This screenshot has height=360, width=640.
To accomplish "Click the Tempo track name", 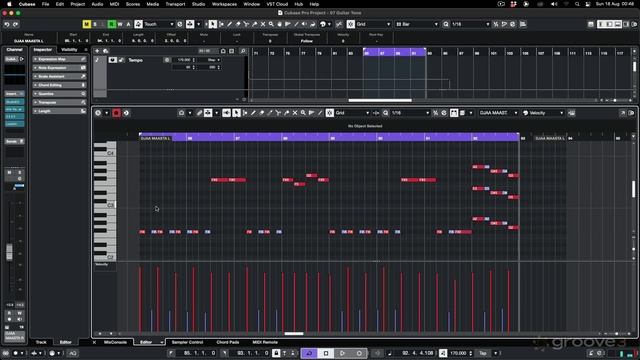I will tap(136, 60).
